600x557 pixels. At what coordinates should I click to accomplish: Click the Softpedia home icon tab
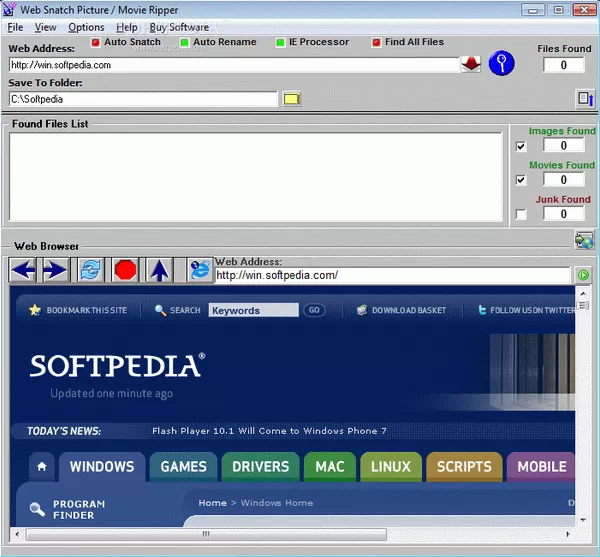42,466
